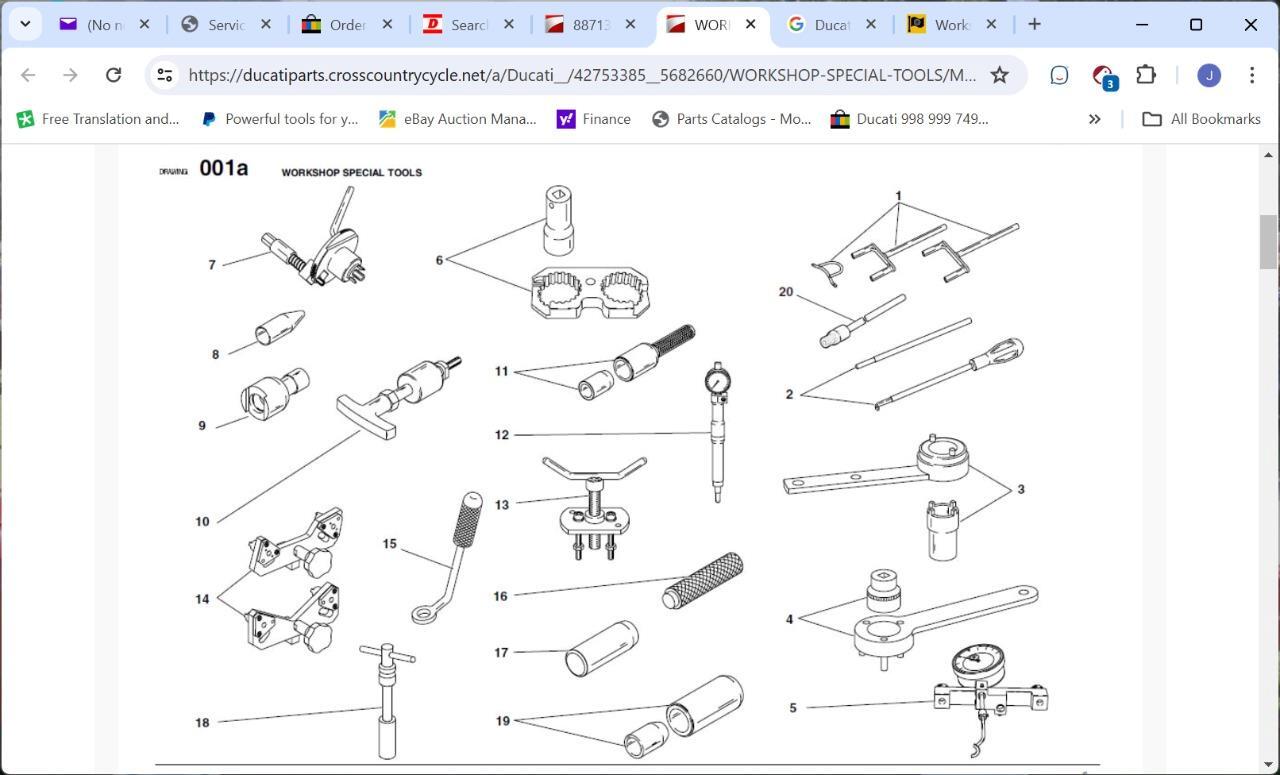Expand the tab search dropdown arrow
The image size is (1280, 775).
click(24, 24)
